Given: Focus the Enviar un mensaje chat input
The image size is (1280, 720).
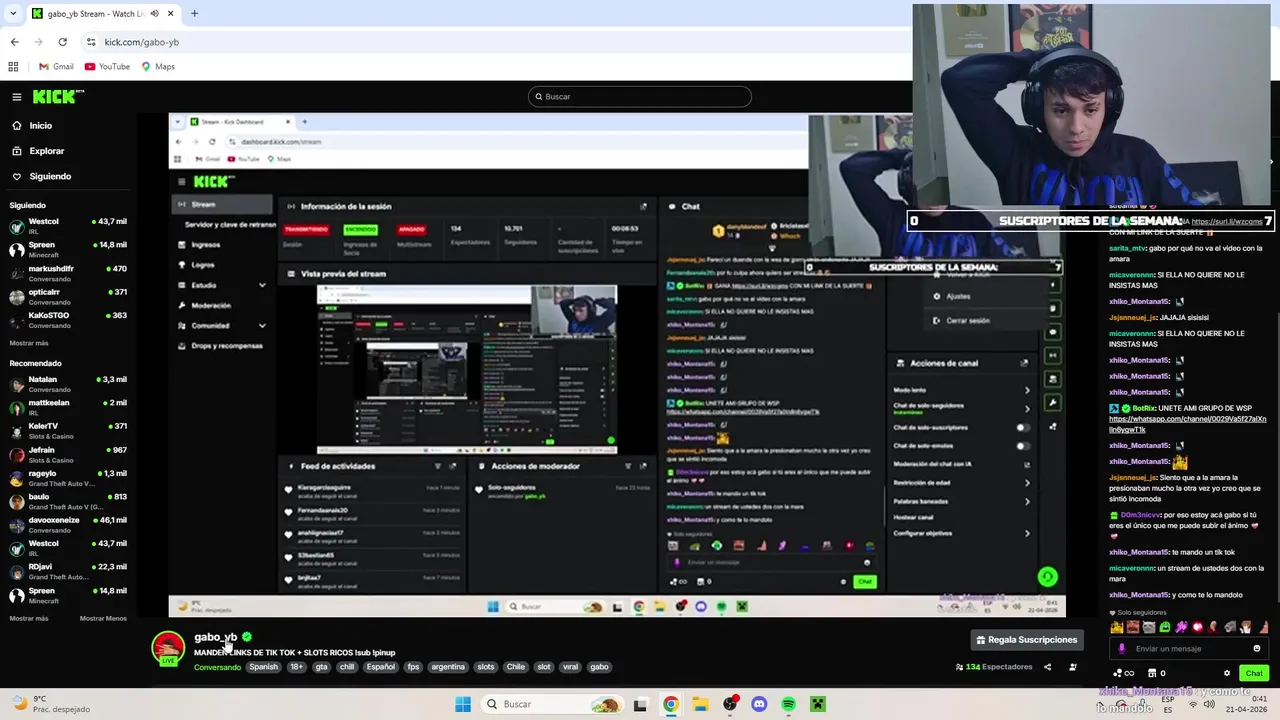Looking at the screenshot, I should [x=1187, y=649].
